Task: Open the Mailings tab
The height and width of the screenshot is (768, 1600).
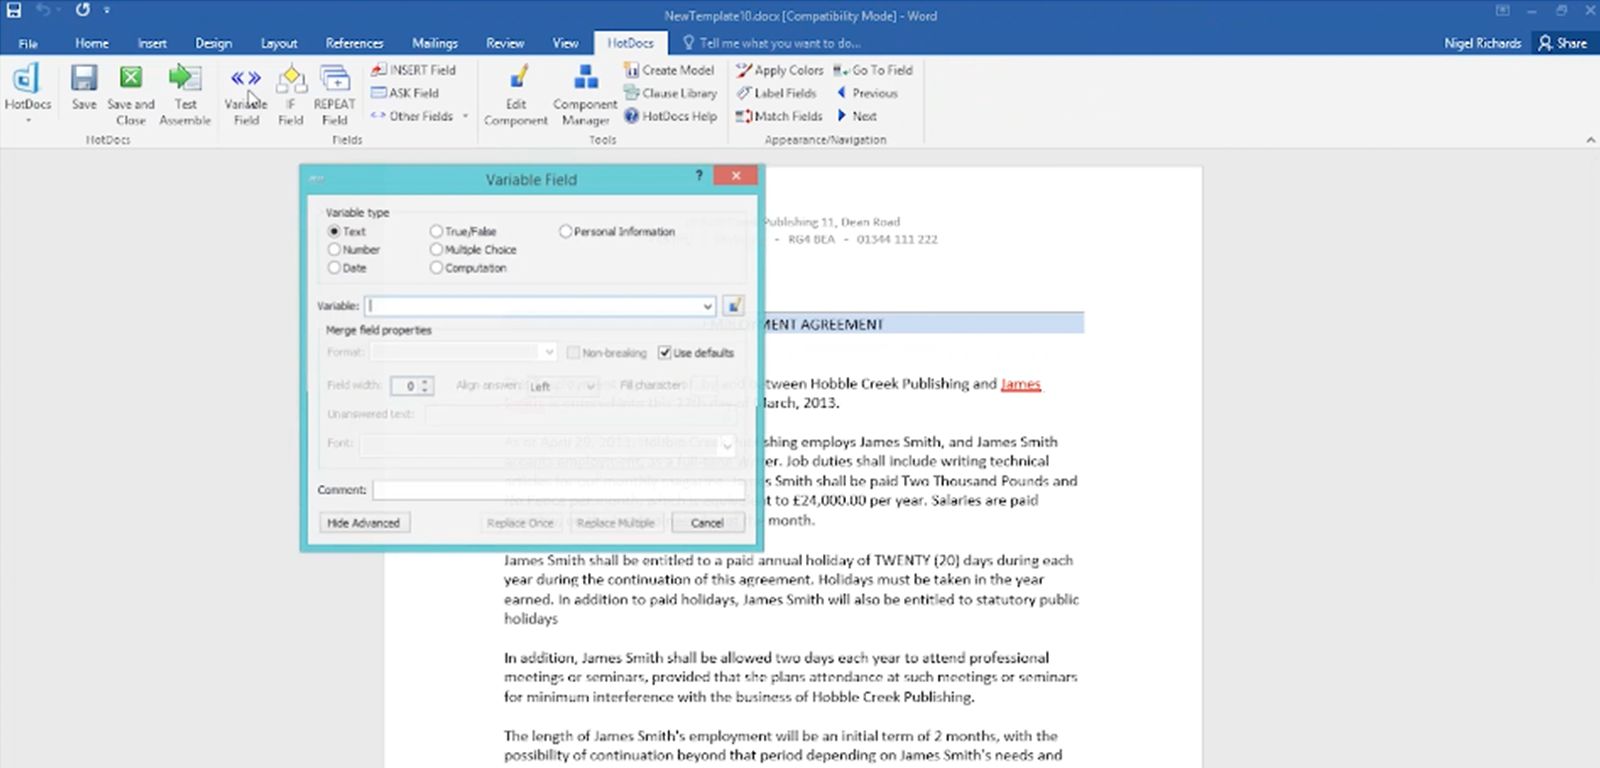Action: pos(435,43)
